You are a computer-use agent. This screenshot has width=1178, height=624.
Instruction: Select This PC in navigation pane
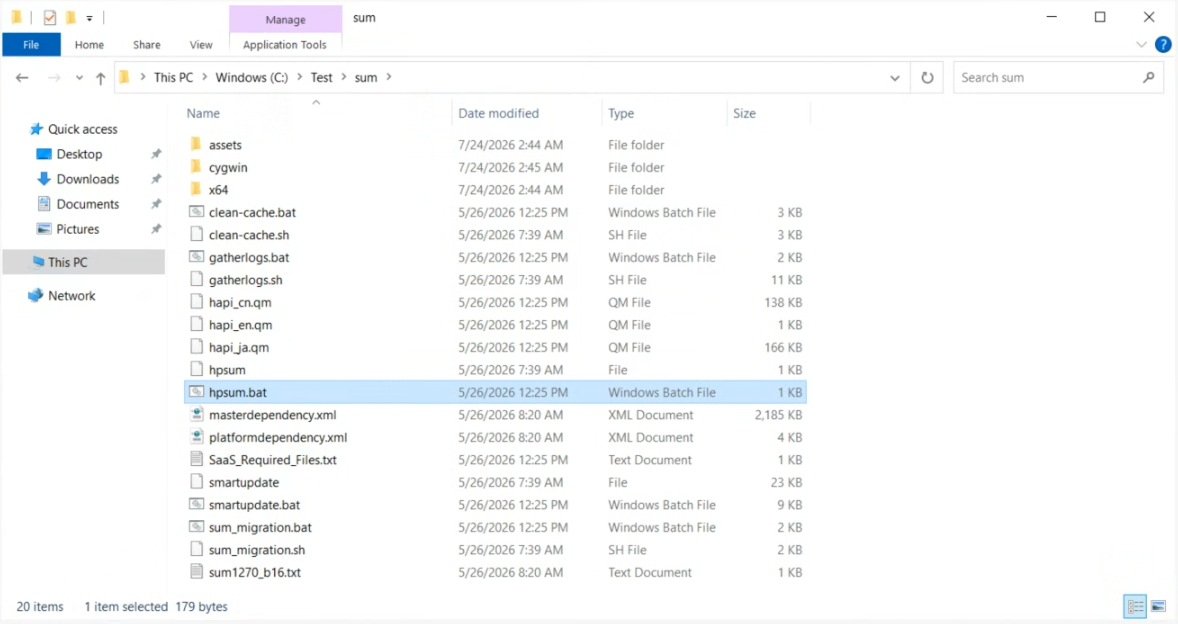coord(83,262)
